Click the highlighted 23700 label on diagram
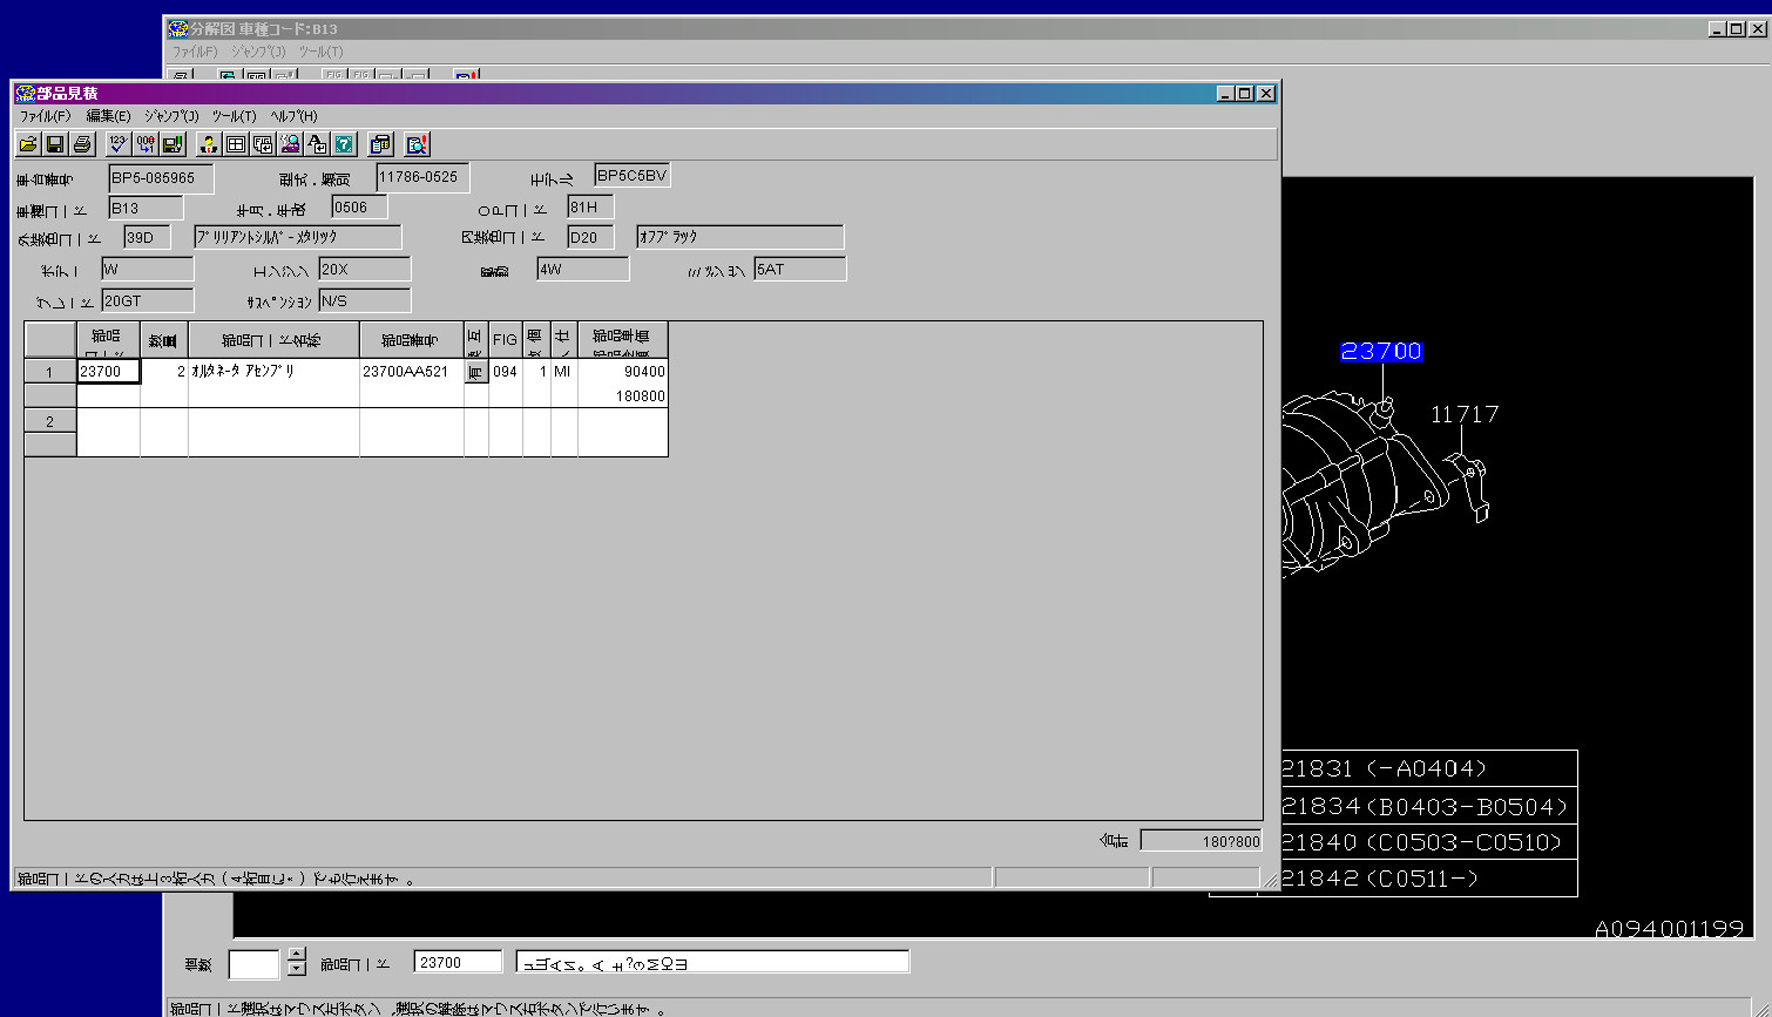 [1380, 352]
